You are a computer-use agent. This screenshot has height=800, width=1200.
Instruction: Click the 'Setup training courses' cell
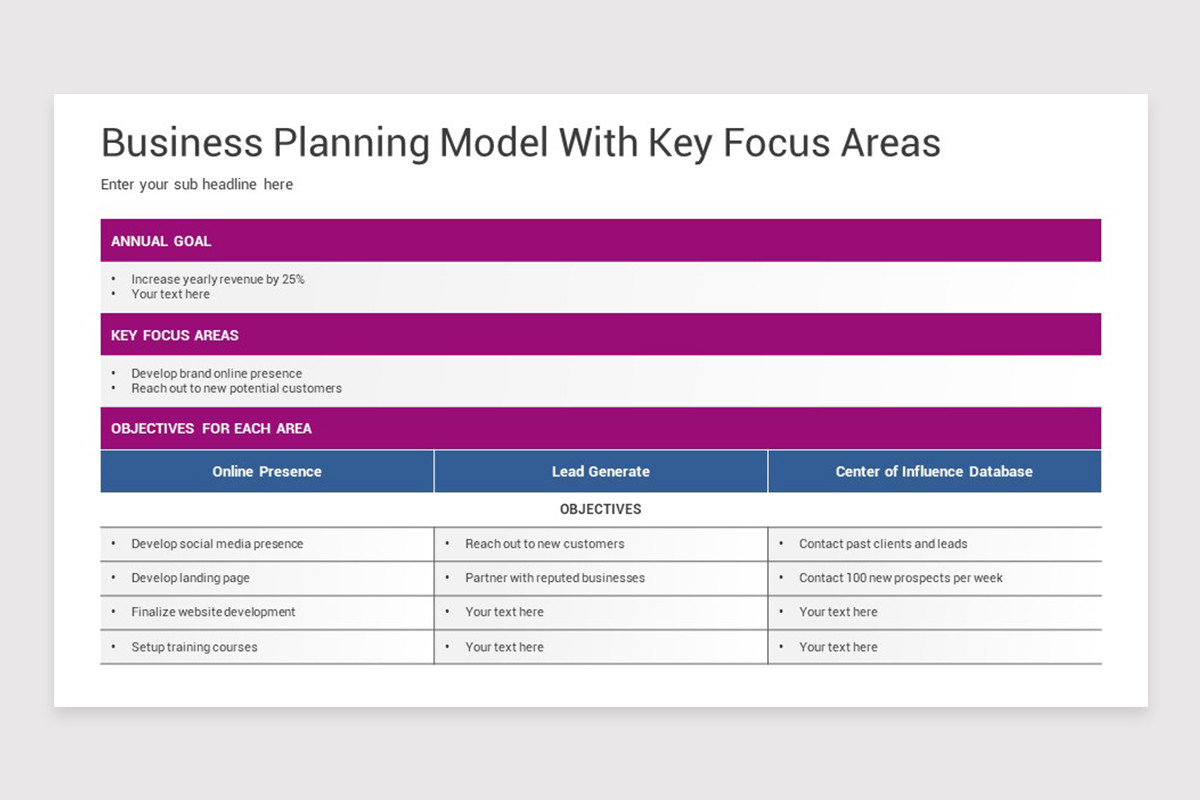point(267,647)
